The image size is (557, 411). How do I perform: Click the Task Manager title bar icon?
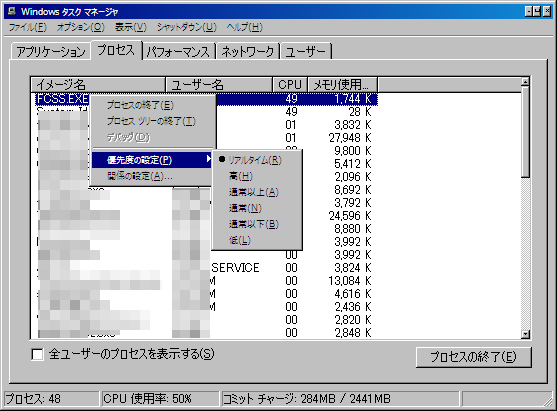pos(12,11)
